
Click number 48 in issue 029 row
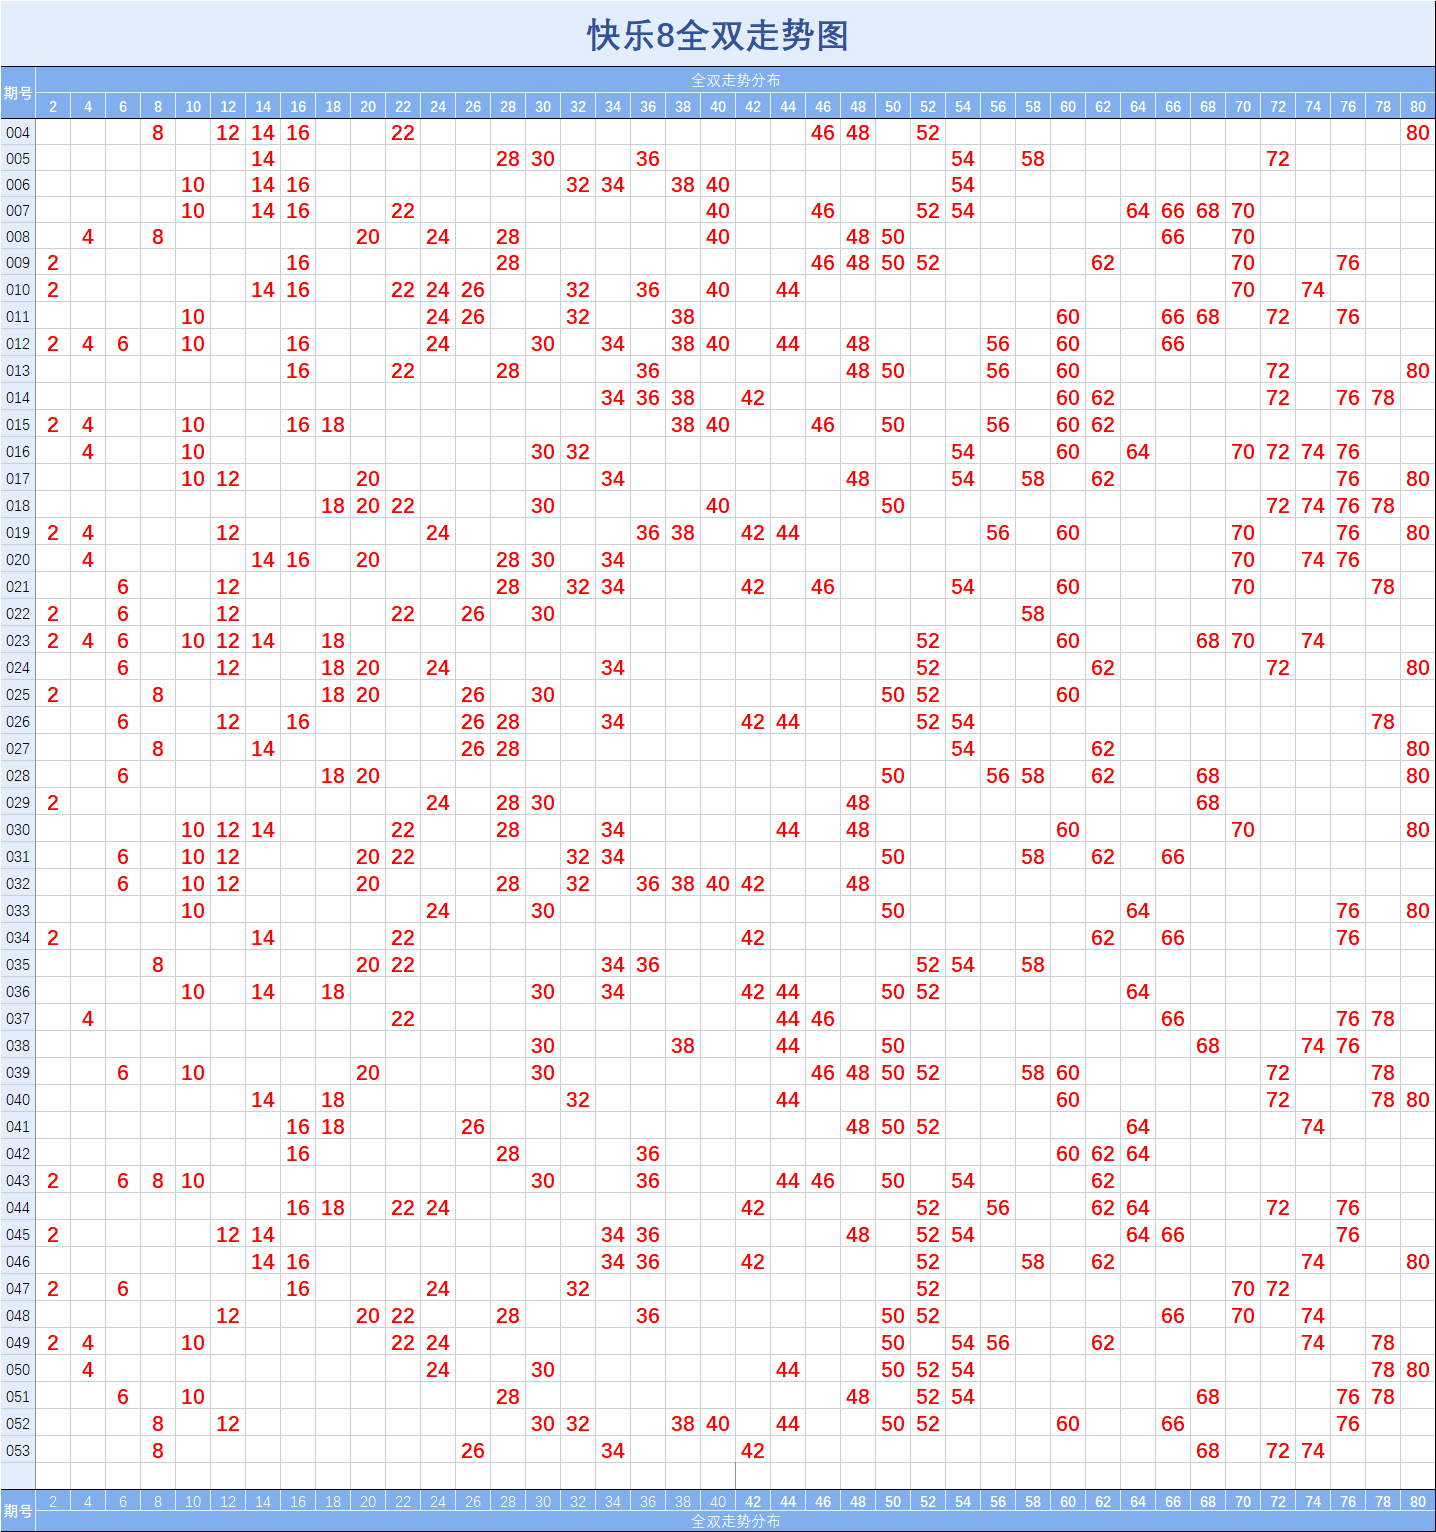point(858,802)
